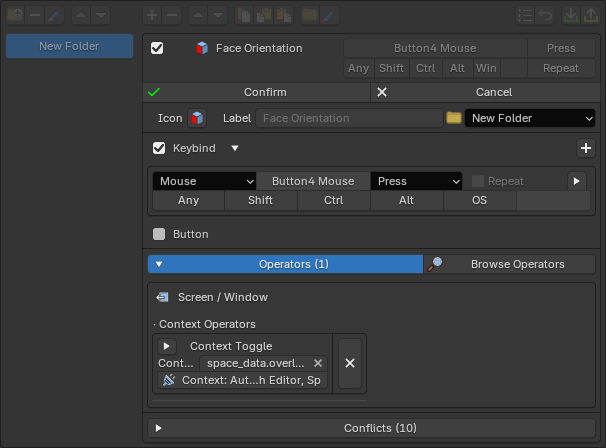Open the New Folder dropdown next to Label
Image resolution: width=606 pixels, height=448 pixels.
click(529, 118)
